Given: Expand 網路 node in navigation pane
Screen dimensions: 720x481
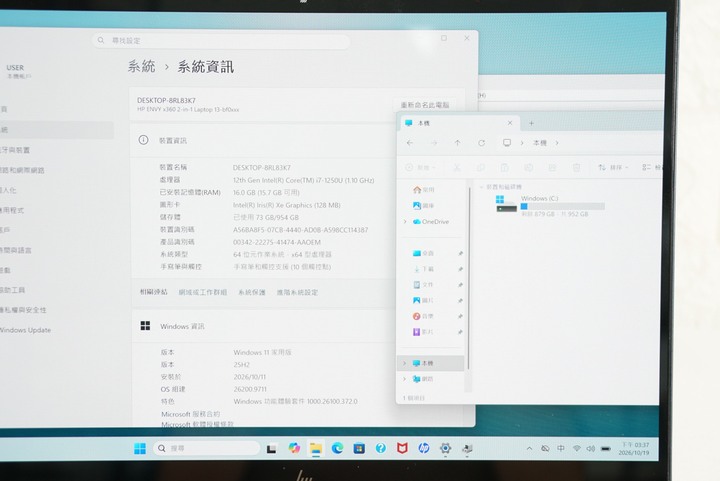Looking at the screenshot, I should click(x=405, y=379).
